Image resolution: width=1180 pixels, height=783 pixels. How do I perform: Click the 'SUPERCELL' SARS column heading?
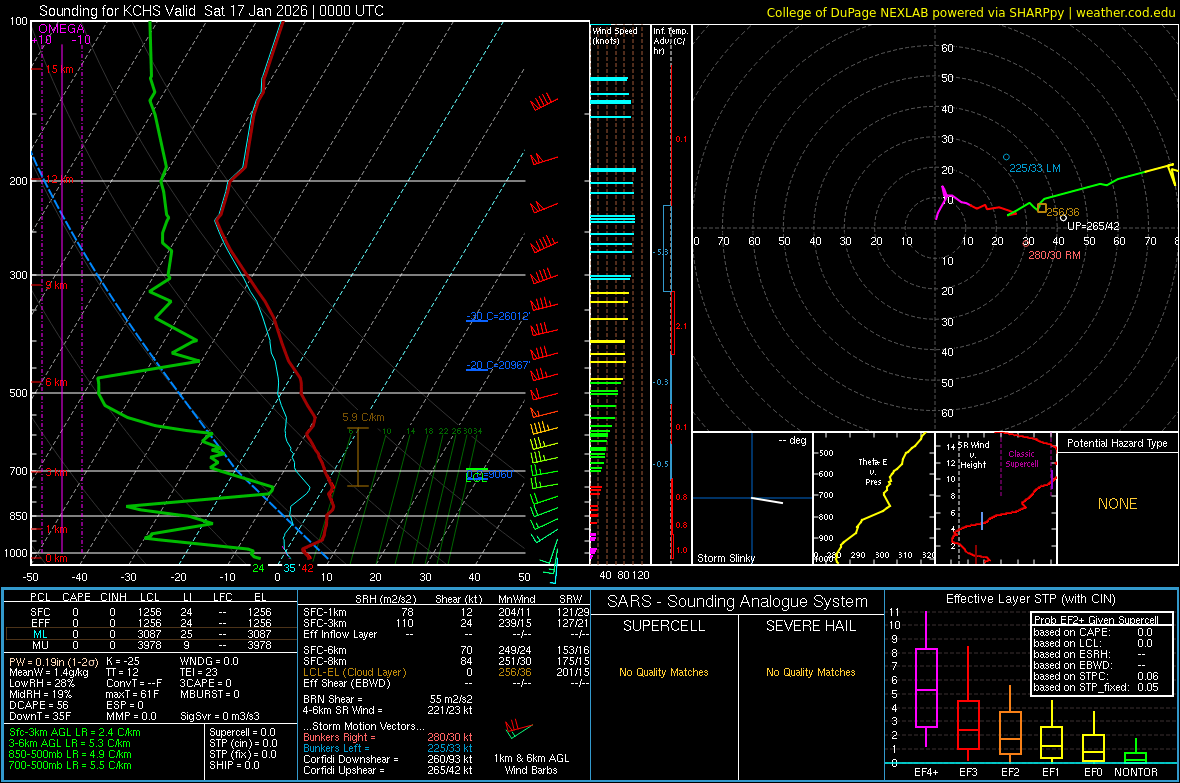664,626
